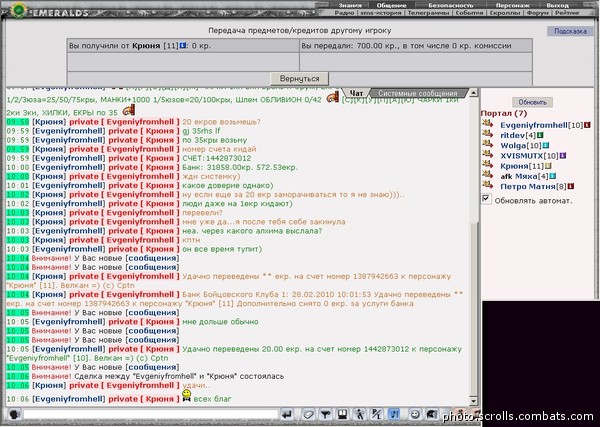Open Форум submenu item
Image resolution: width=600 pixels, height=427 pixels.
pyautogui.click(x=537, y=13)
